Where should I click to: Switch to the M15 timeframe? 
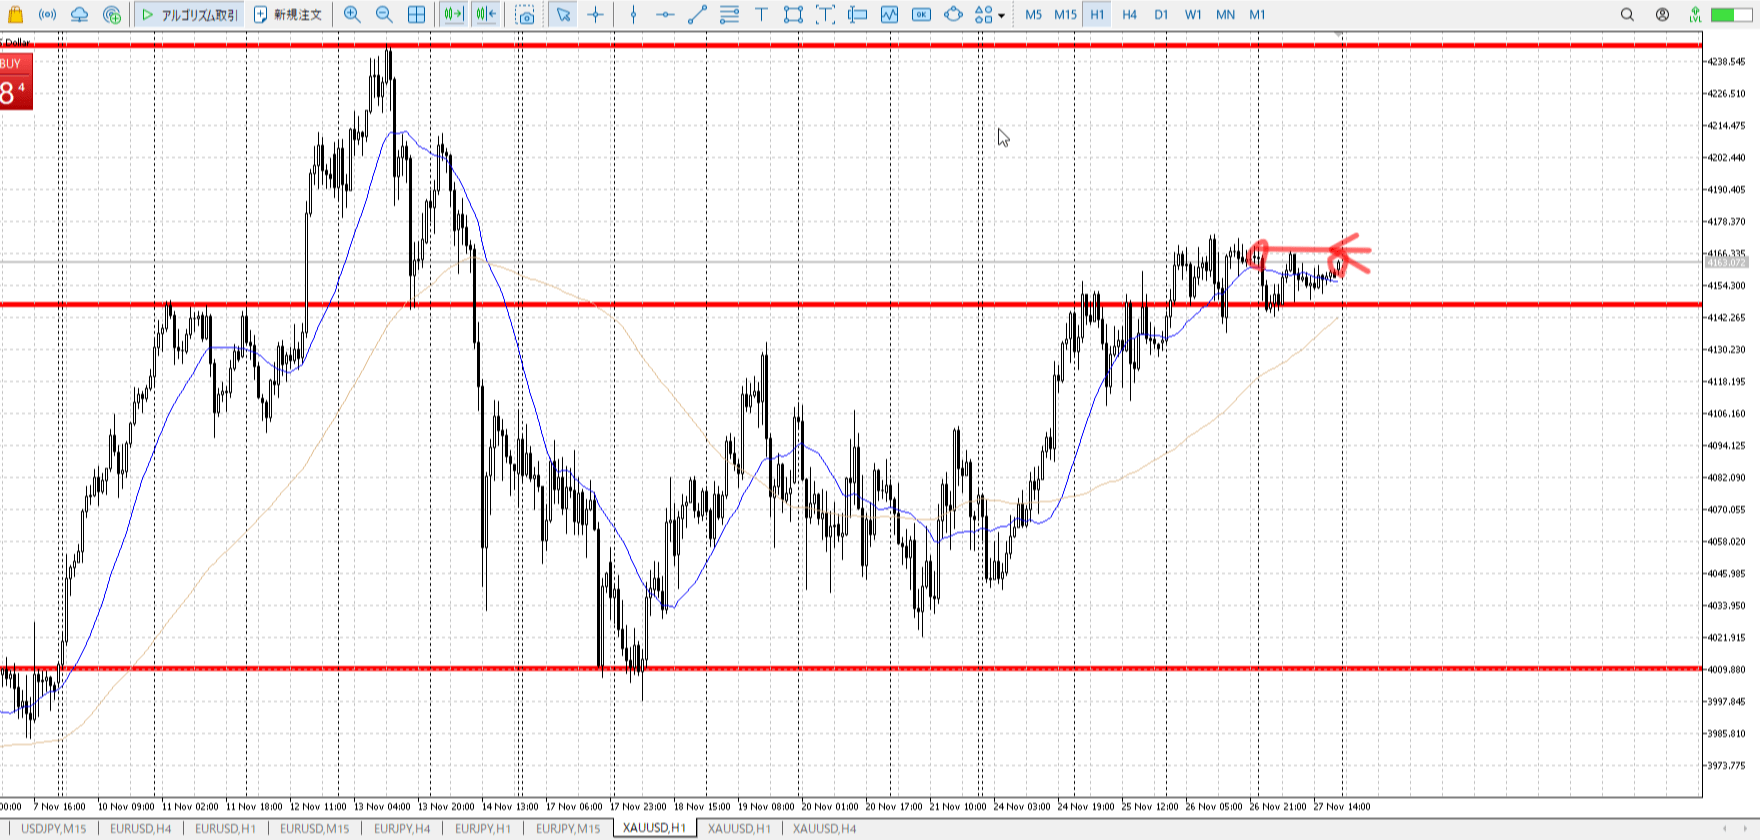coord(1065,14)
